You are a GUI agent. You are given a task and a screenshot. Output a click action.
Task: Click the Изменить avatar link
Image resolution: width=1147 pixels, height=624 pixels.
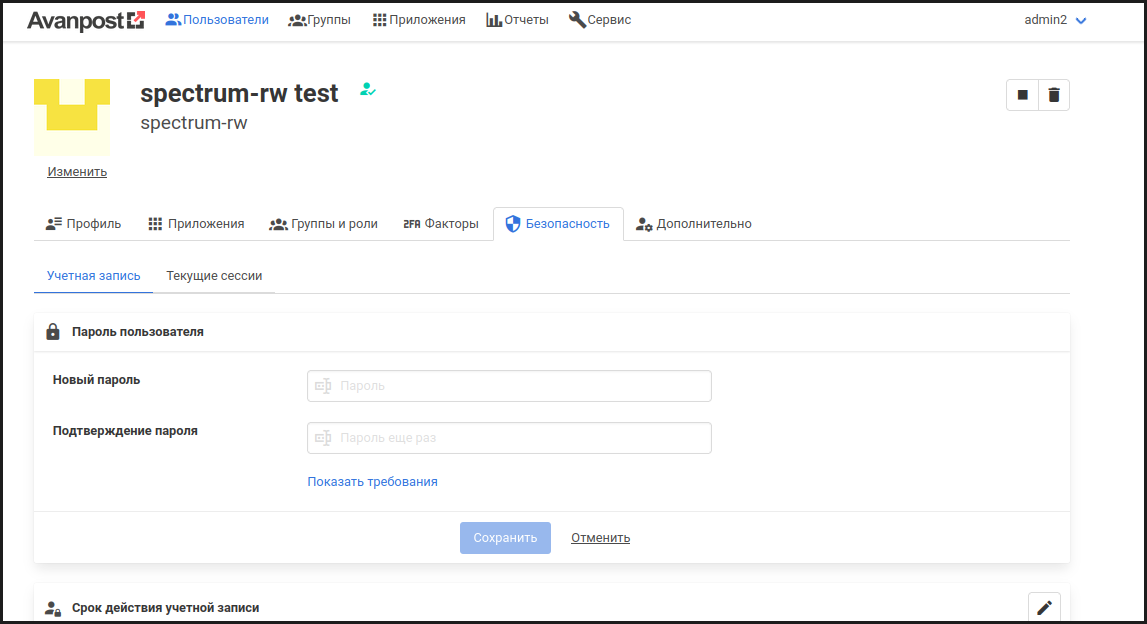77,171
